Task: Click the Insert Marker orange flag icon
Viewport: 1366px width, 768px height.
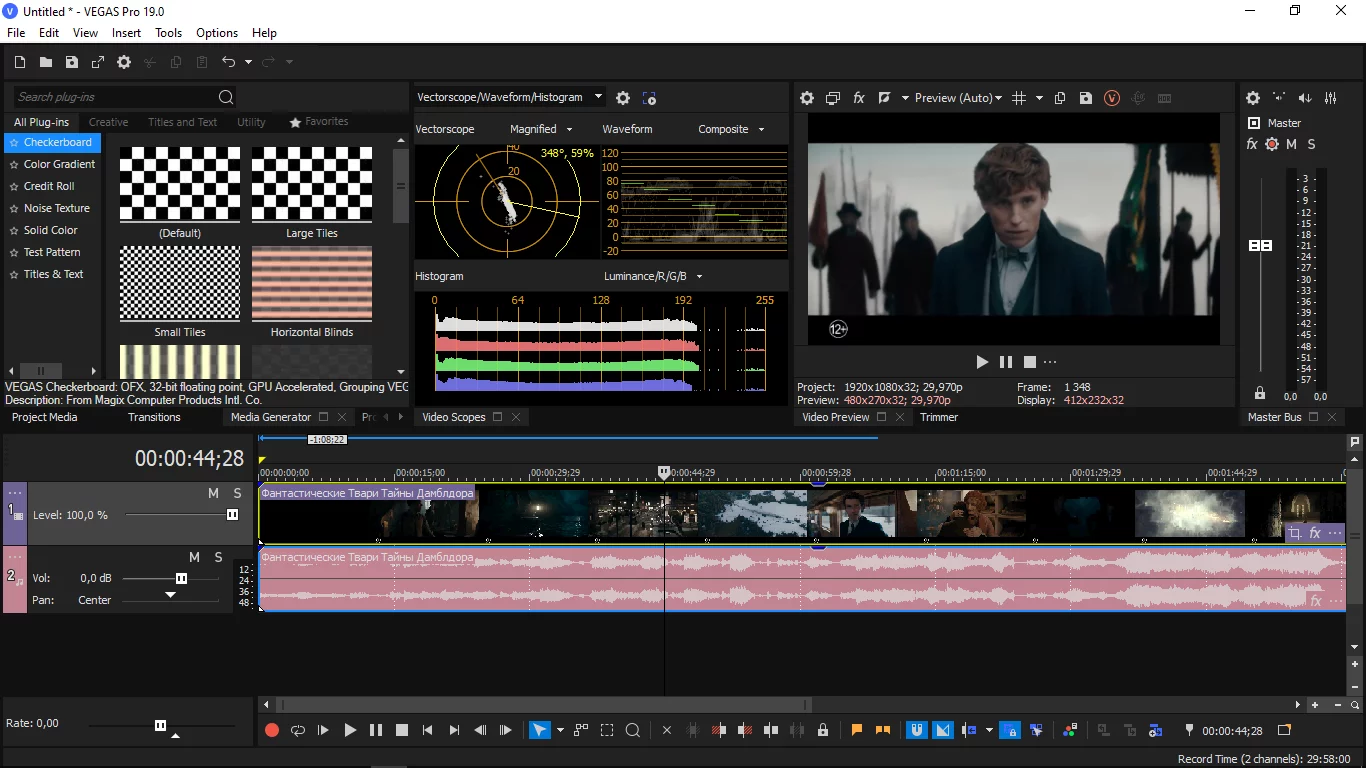Action: [857, 730]
